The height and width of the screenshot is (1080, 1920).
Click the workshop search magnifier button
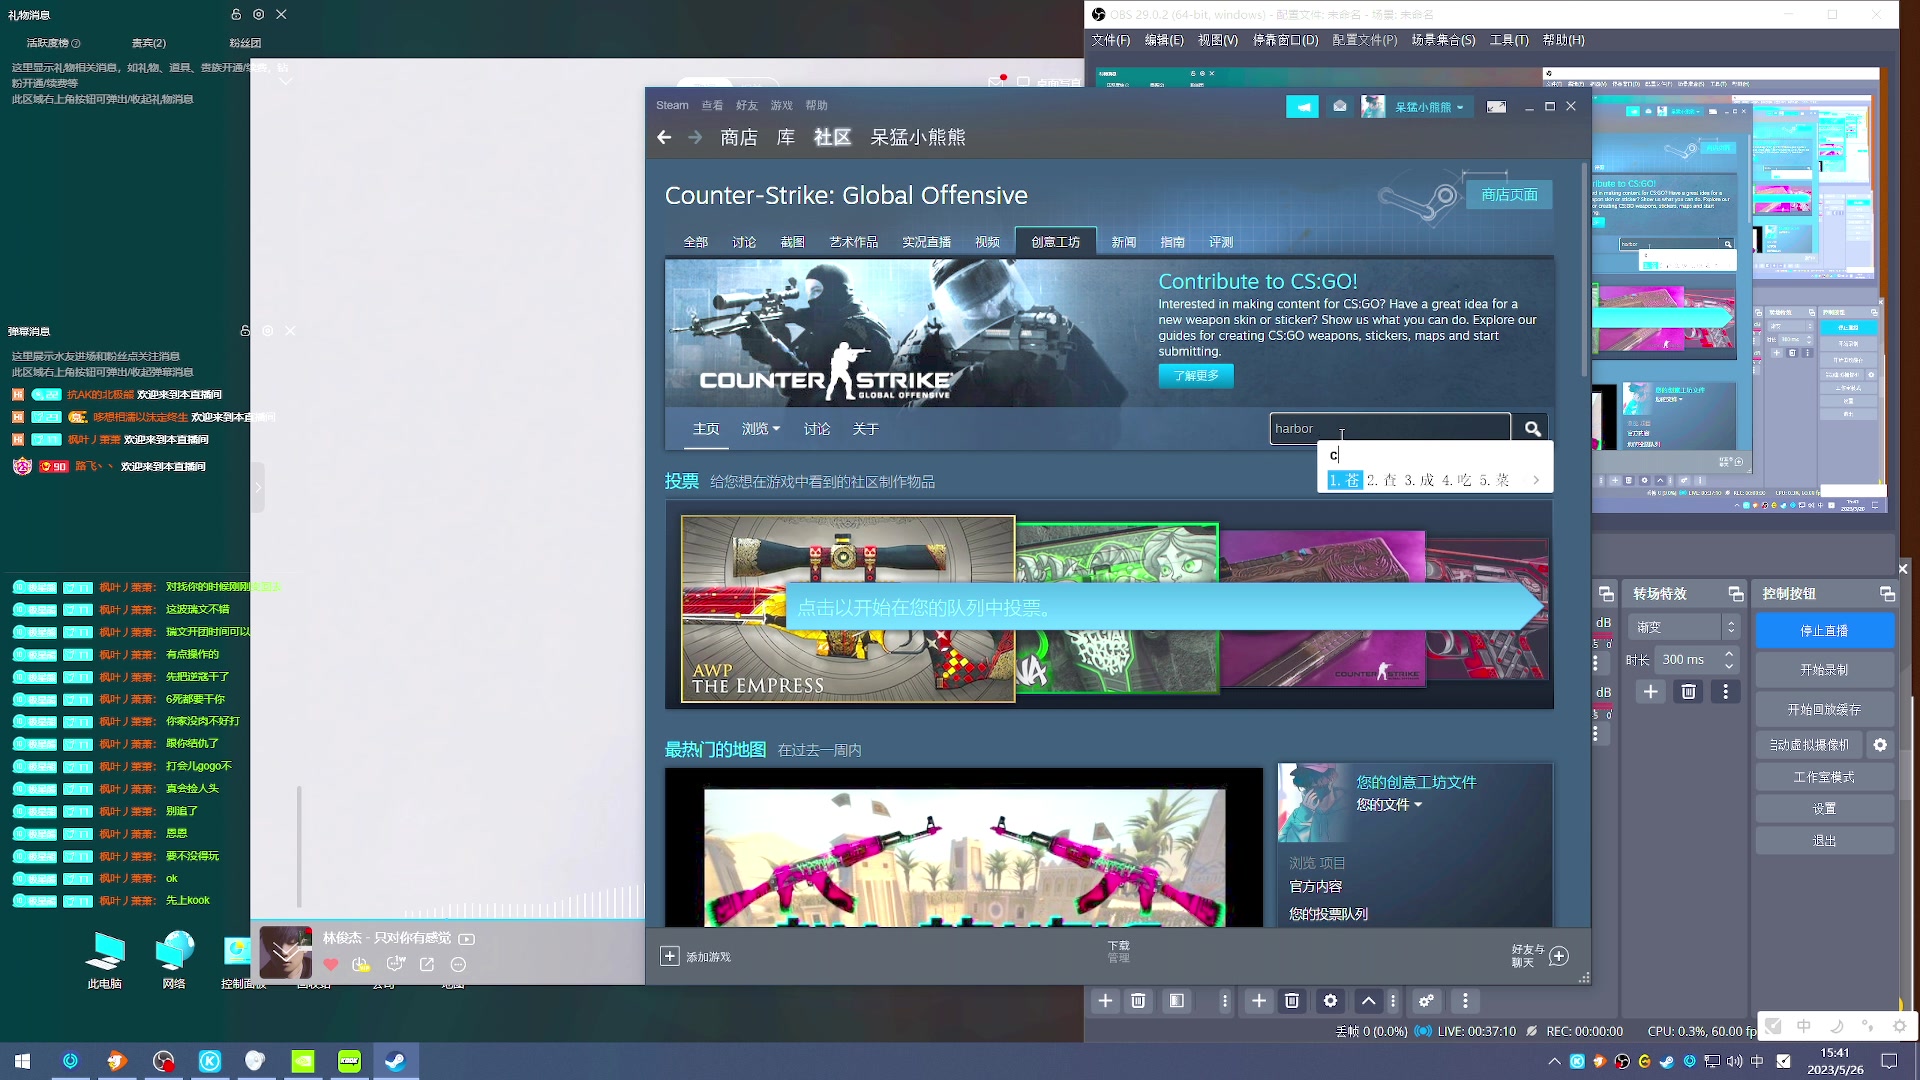pos(1532,428)
